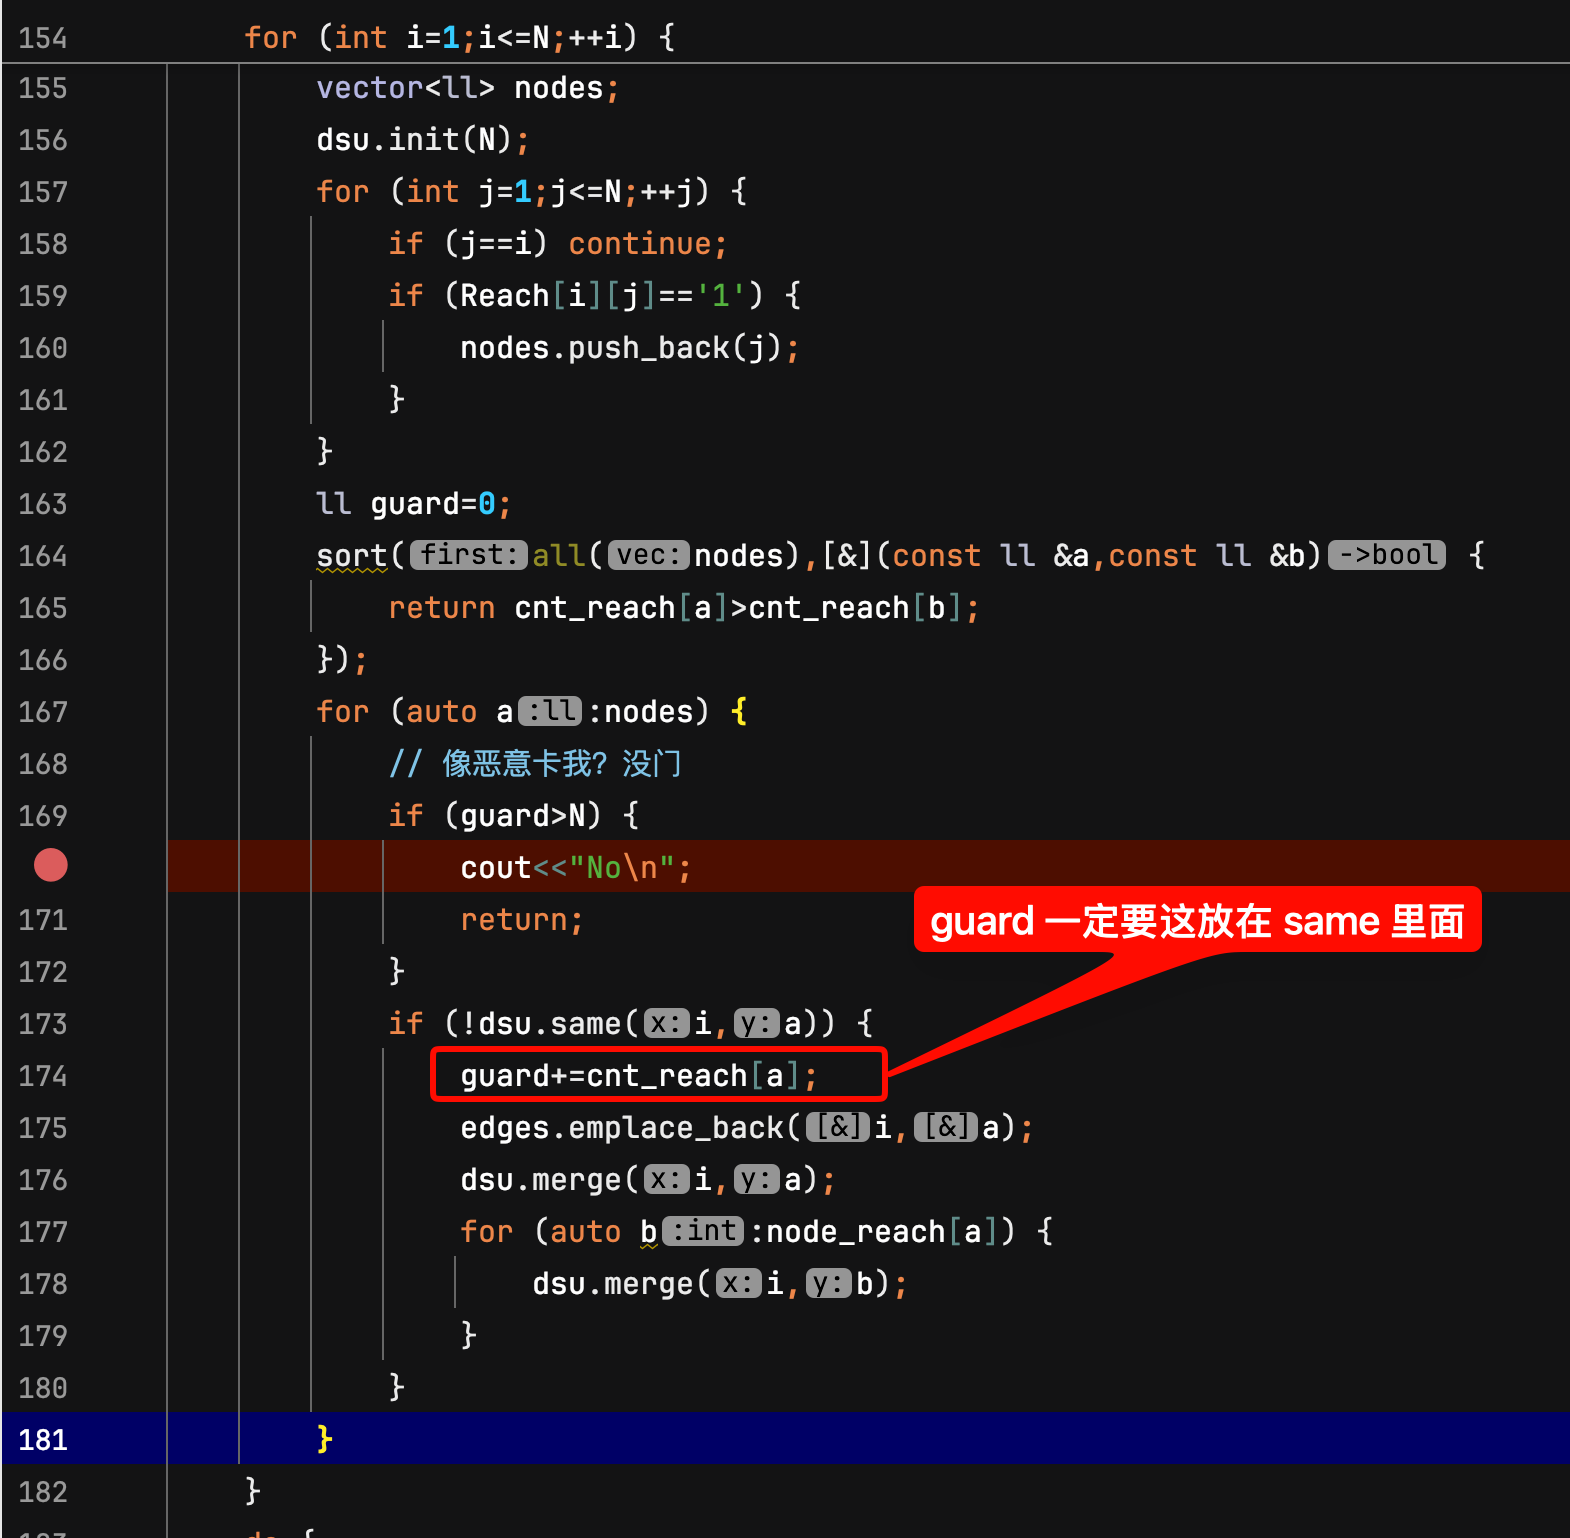The height and width of the screenshot is (1538, 1570).
Task: Remove the red breakpoint on the cout line
Action: coord(50,865)
